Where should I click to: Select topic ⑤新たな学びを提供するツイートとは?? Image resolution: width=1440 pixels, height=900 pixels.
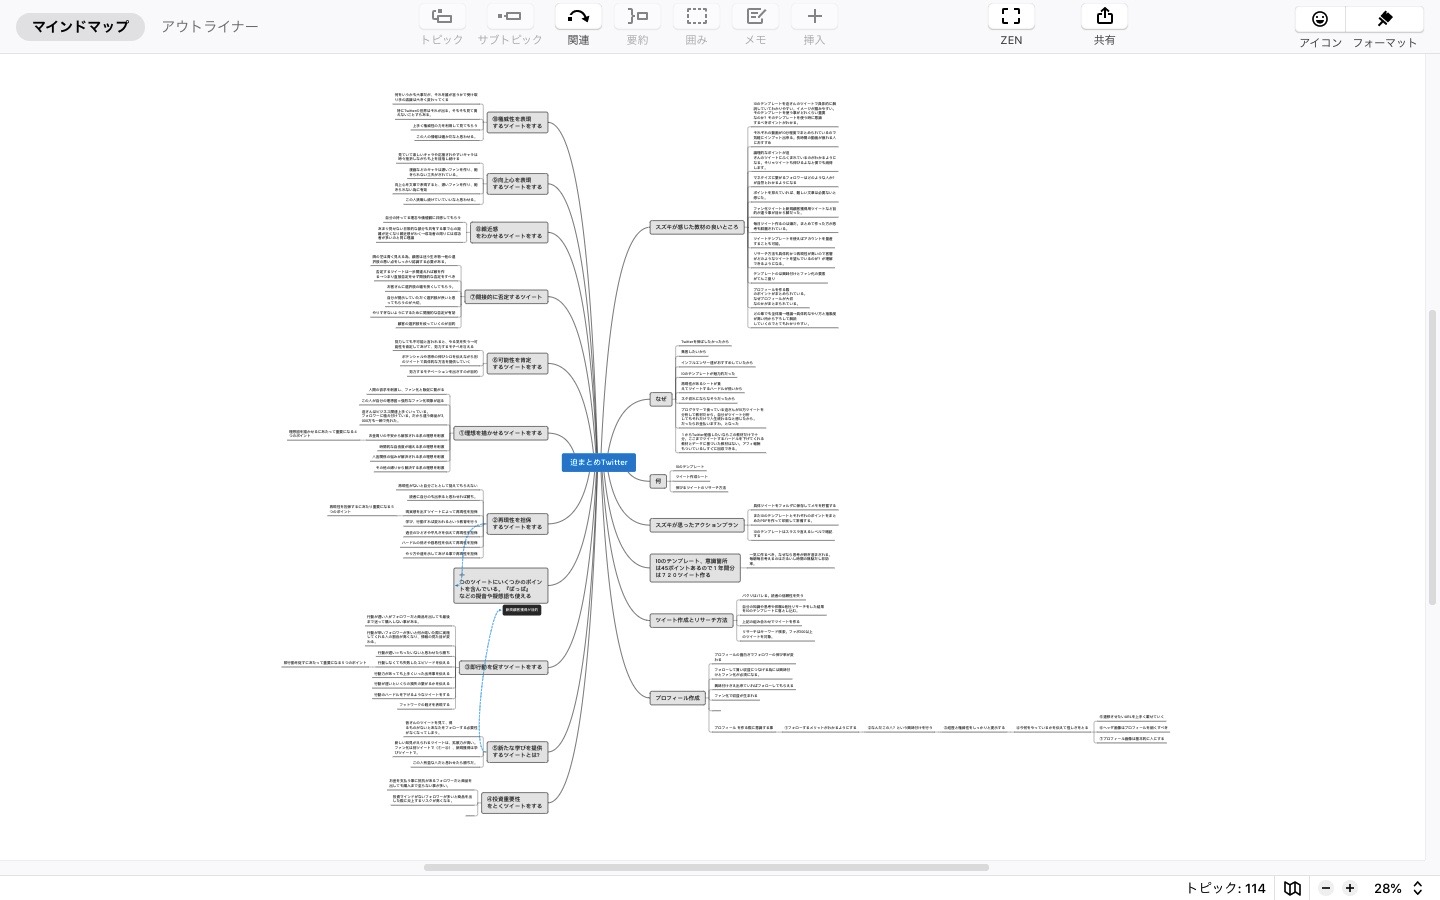[517, 751]
